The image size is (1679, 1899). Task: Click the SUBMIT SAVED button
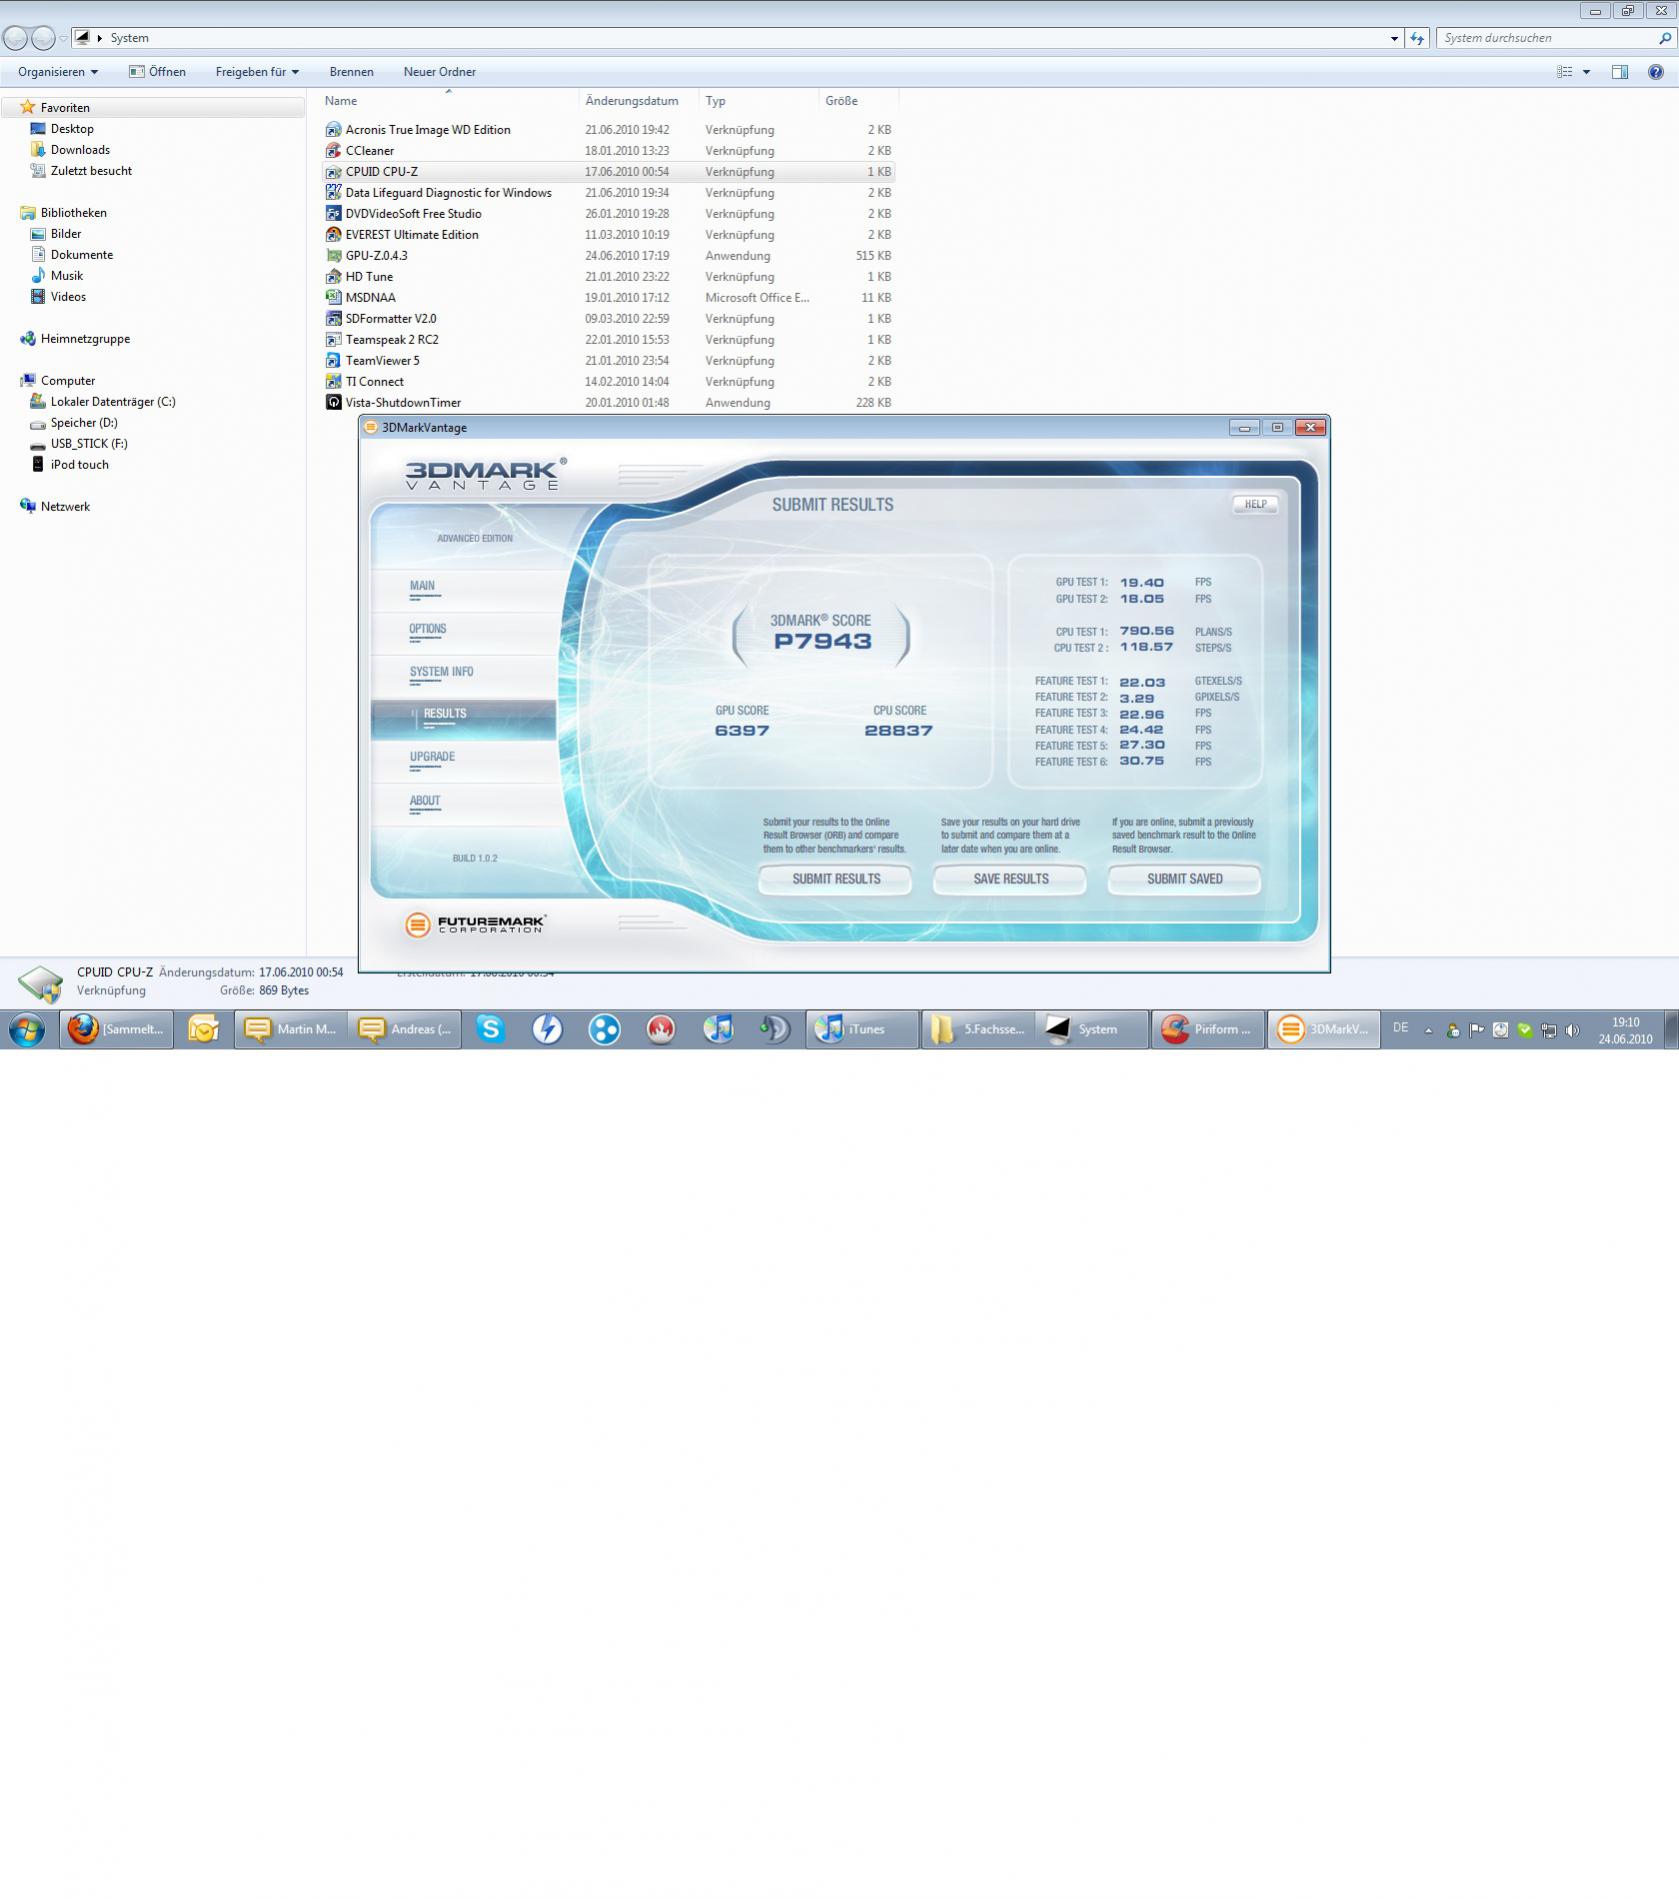click(x=1184, y=879)
